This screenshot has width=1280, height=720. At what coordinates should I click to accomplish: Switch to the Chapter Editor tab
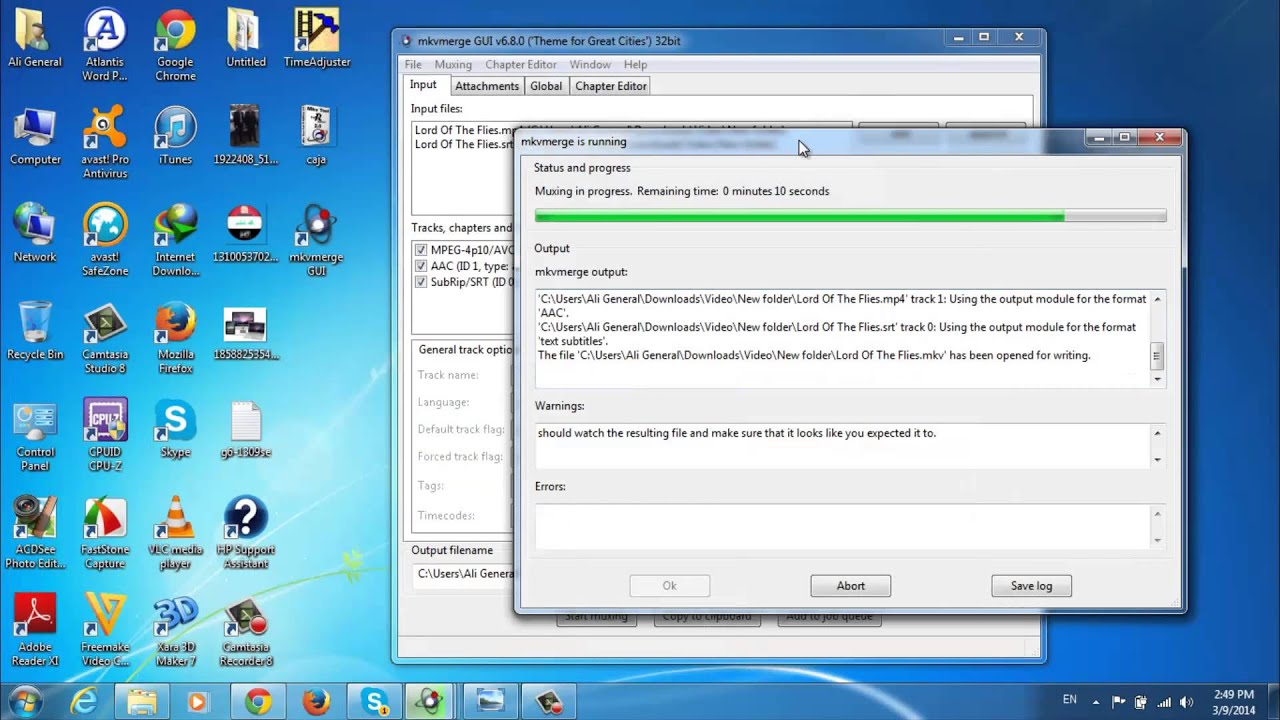click(611, 86)
